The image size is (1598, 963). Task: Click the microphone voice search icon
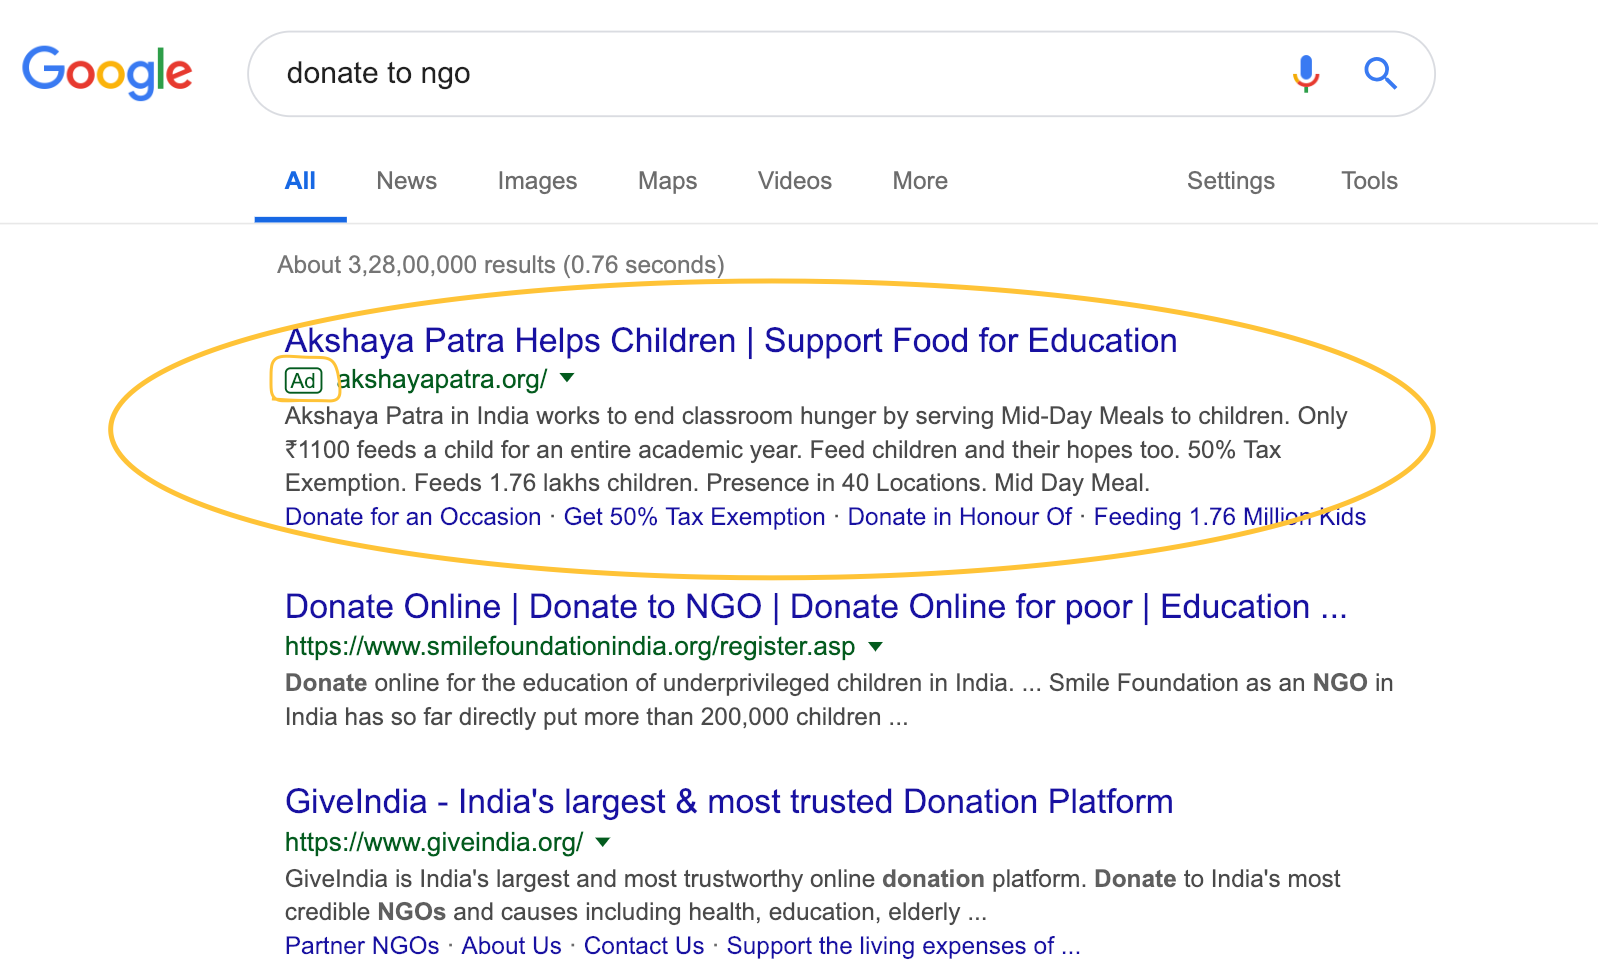point(1305,73)
